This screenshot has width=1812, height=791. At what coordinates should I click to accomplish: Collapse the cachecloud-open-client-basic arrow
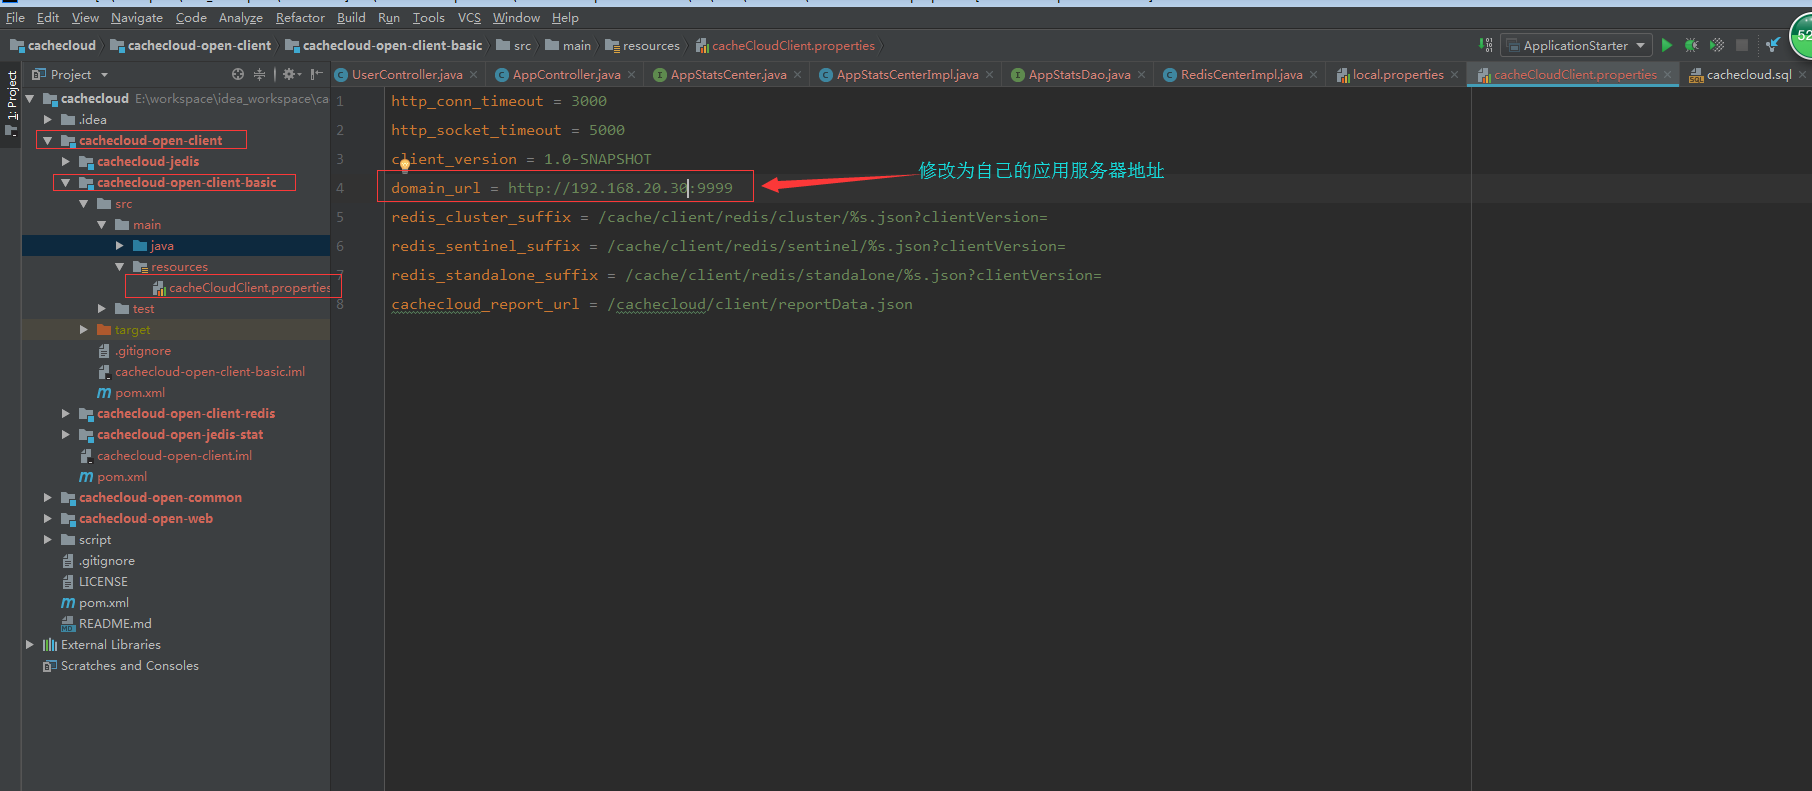66,182
